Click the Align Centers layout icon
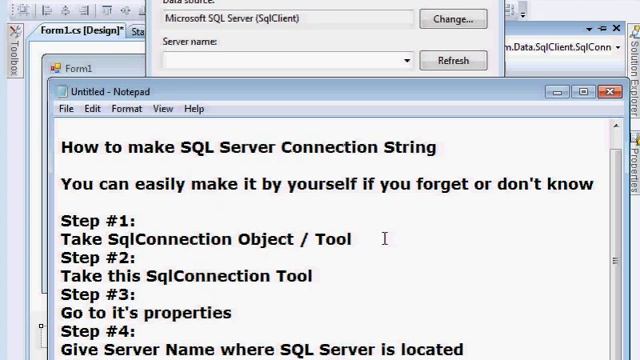This screenshot has width=640, height=360. tap(65, 10)
